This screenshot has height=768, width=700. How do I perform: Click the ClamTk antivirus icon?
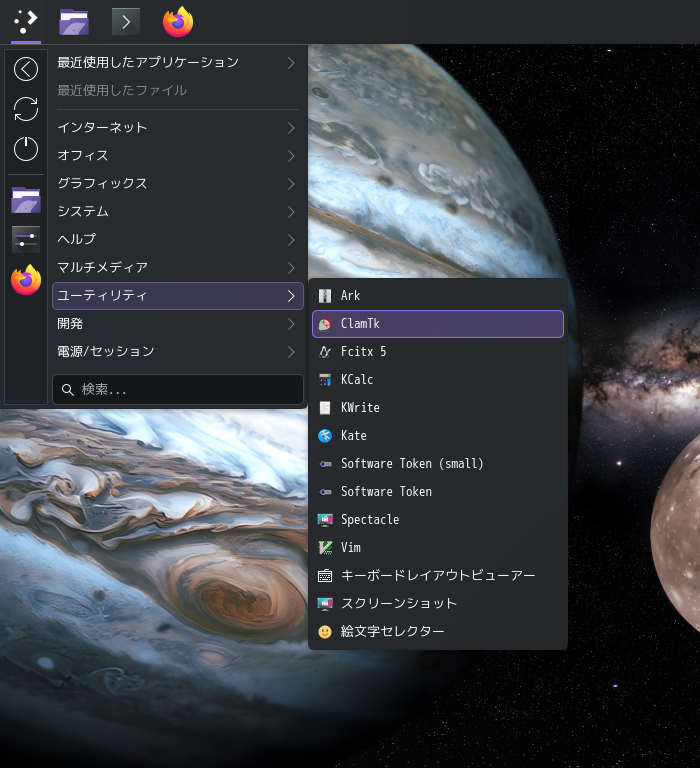point(325,324)
